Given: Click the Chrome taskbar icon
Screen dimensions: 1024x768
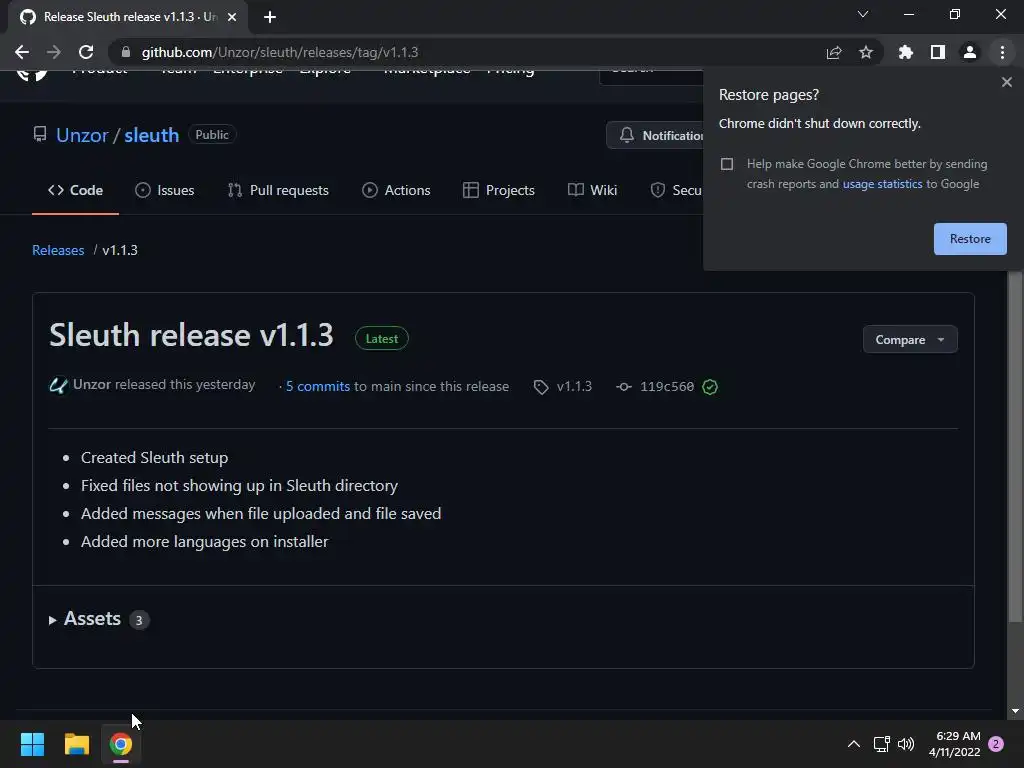Looking at the screenshot, I should pos(121,744).
